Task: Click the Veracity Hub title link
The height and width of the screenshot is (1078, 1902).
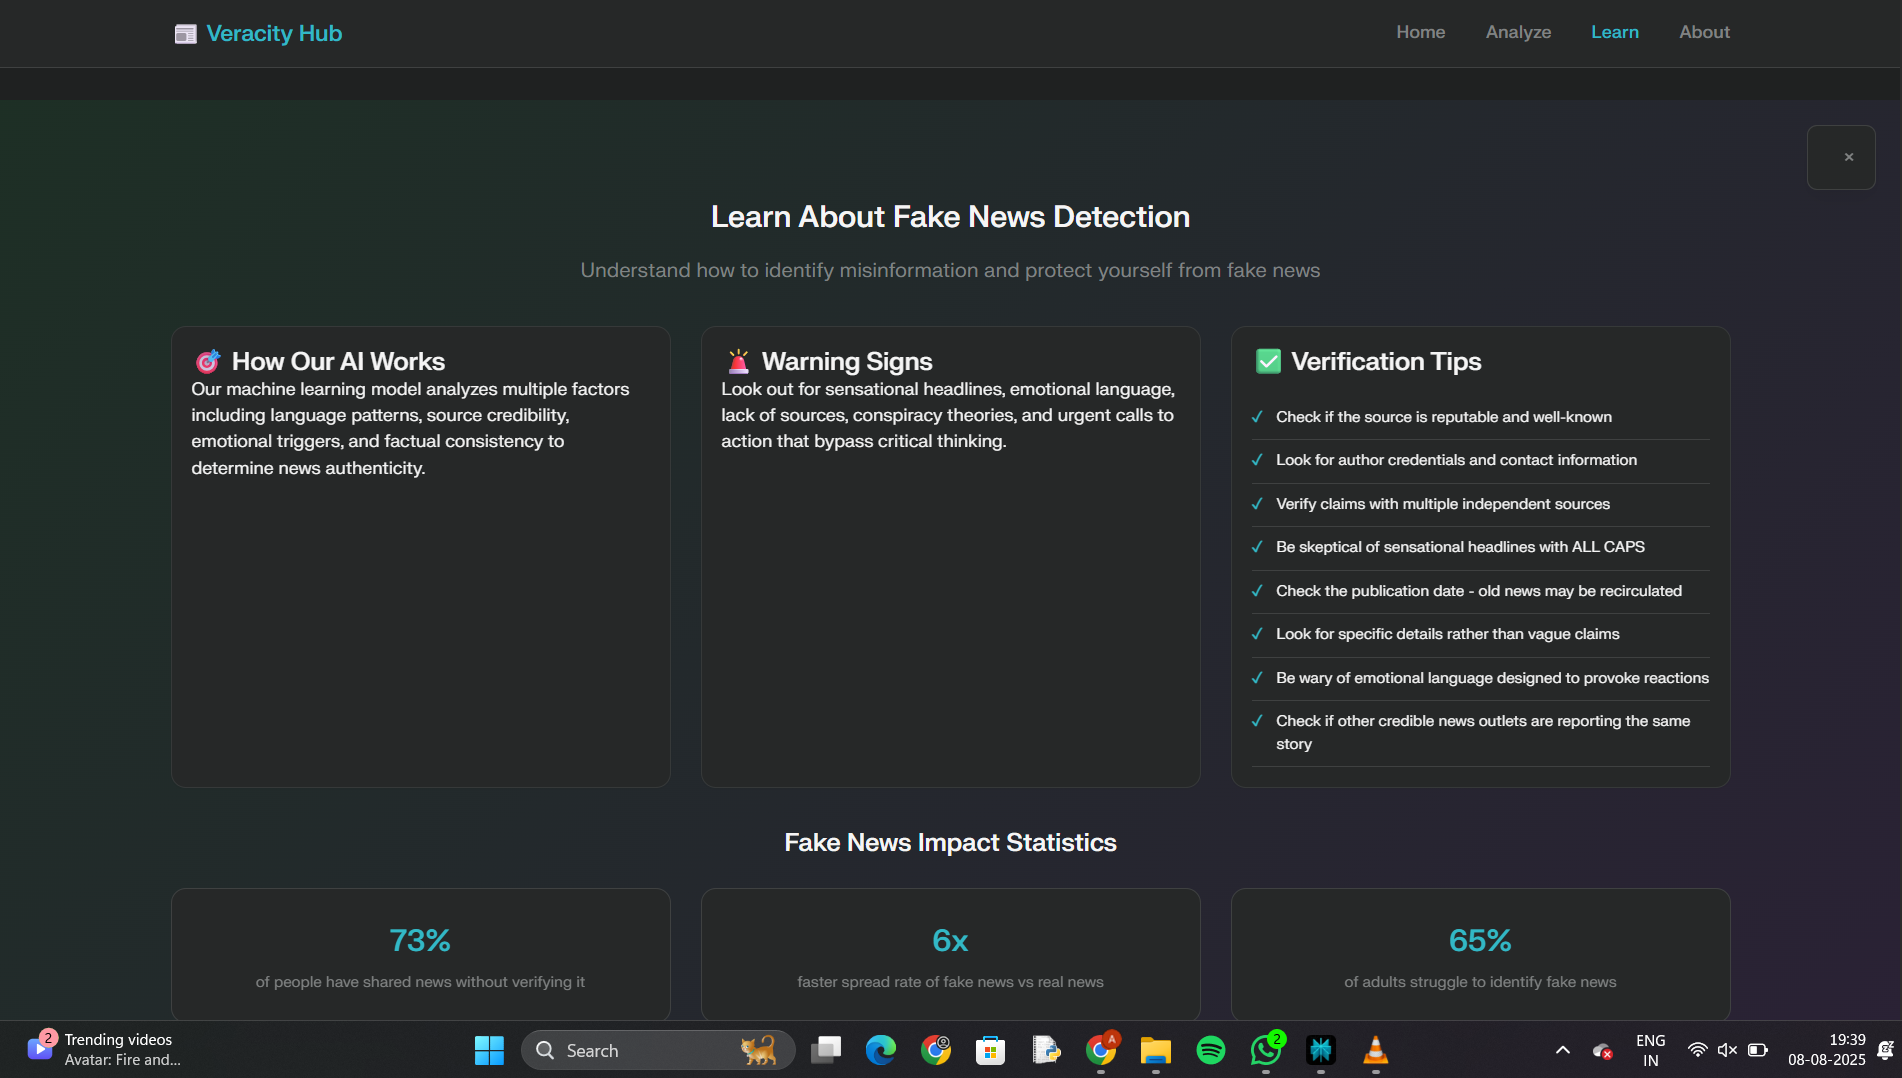Action: [274, 34]
